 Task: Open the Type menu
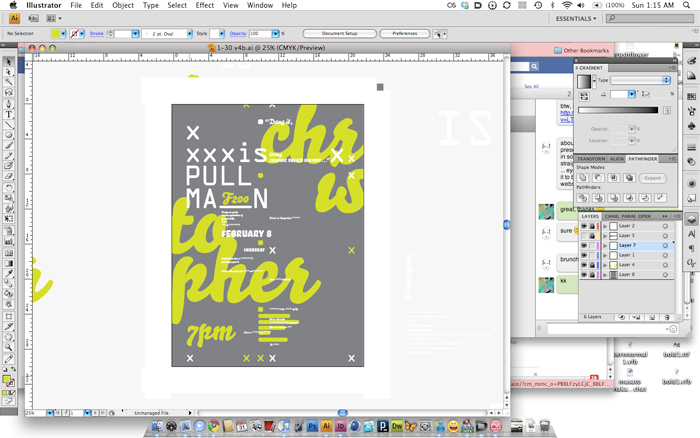(x=150, y=5)
